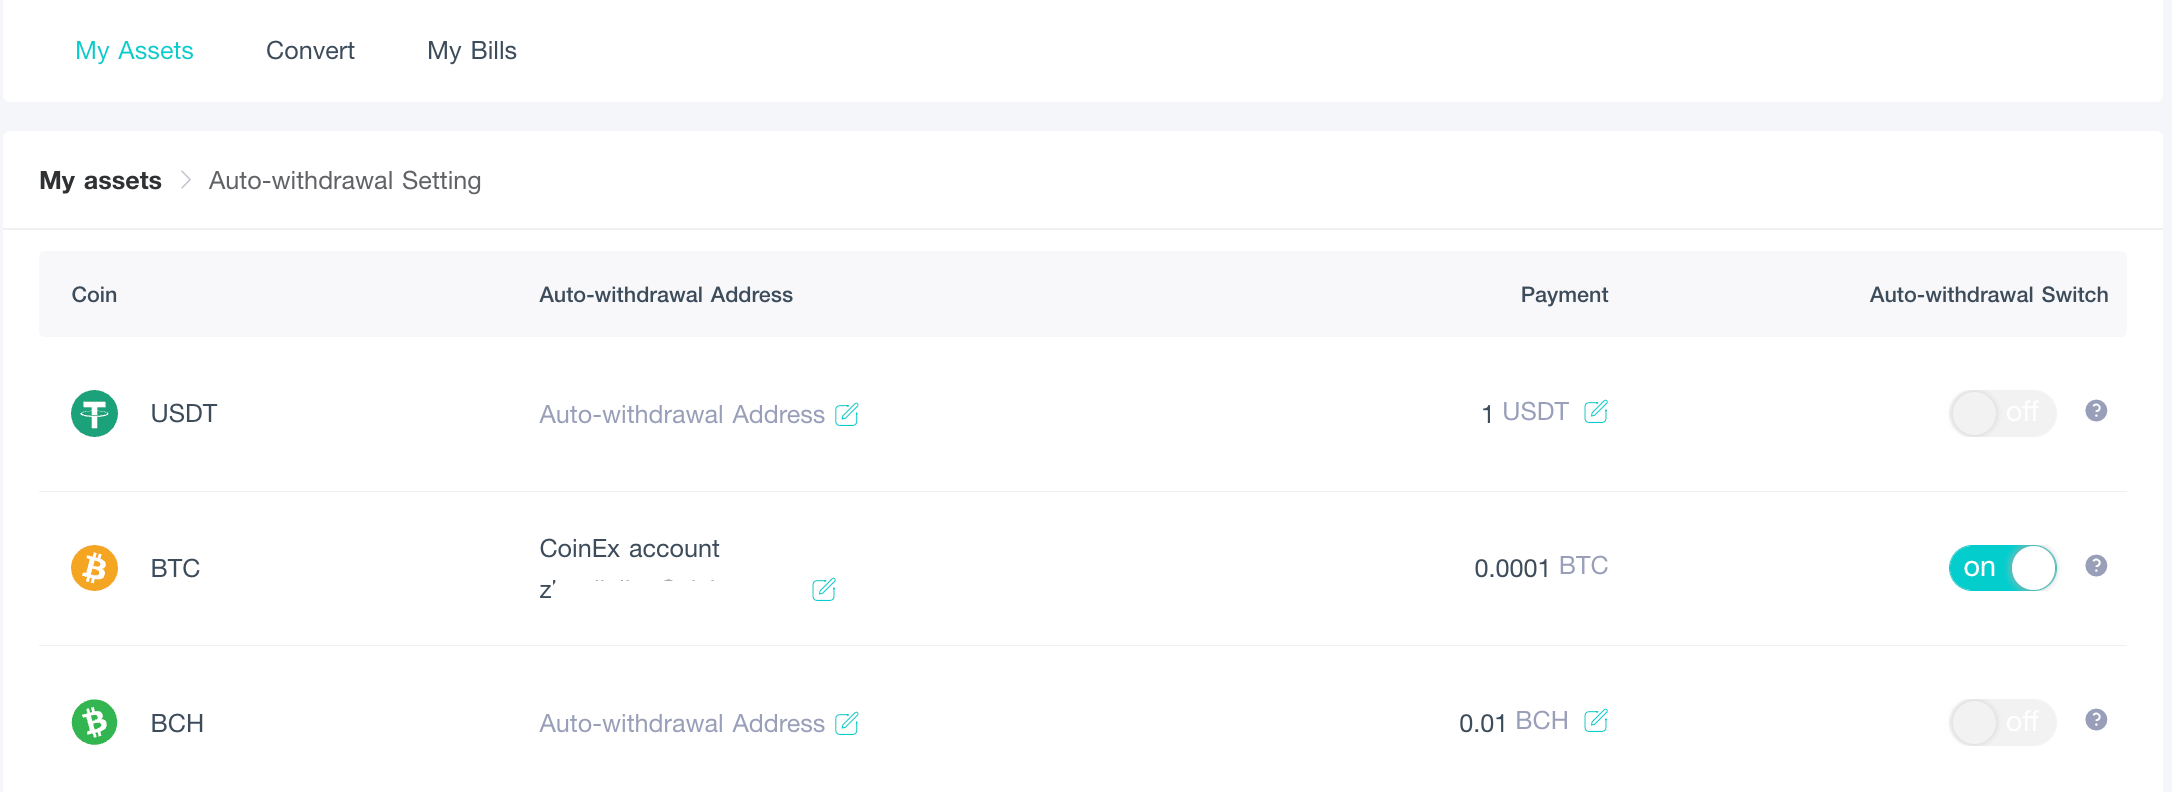Disable the BTC auto-withdrawal switch

pos(2001,567)
